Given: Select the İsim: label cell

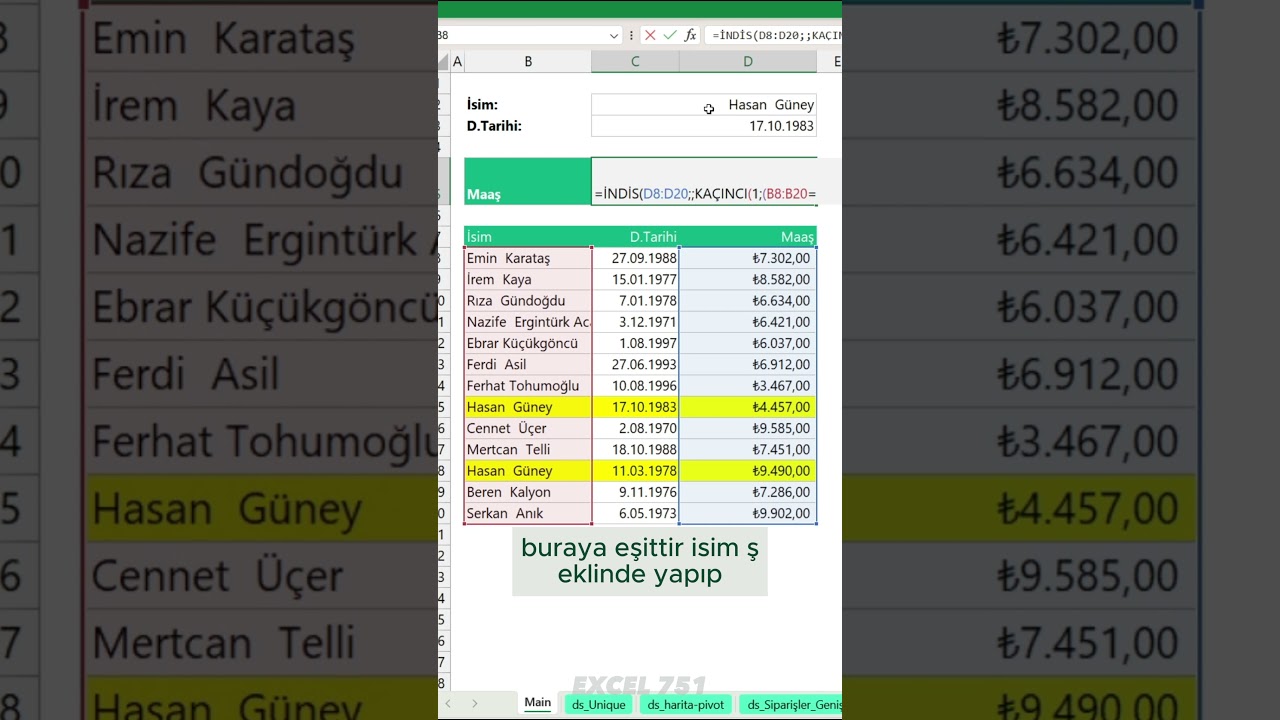Looking at the screenshot, I should [x=528, y=105].
